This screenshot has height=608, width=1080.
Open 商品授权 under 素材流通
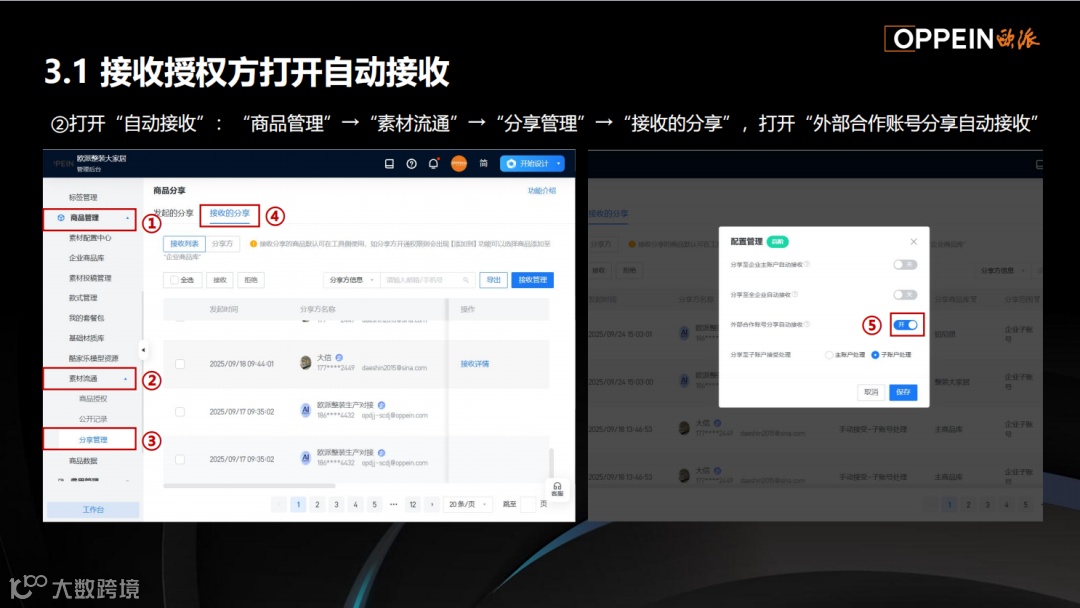click(x=93, y=399)
